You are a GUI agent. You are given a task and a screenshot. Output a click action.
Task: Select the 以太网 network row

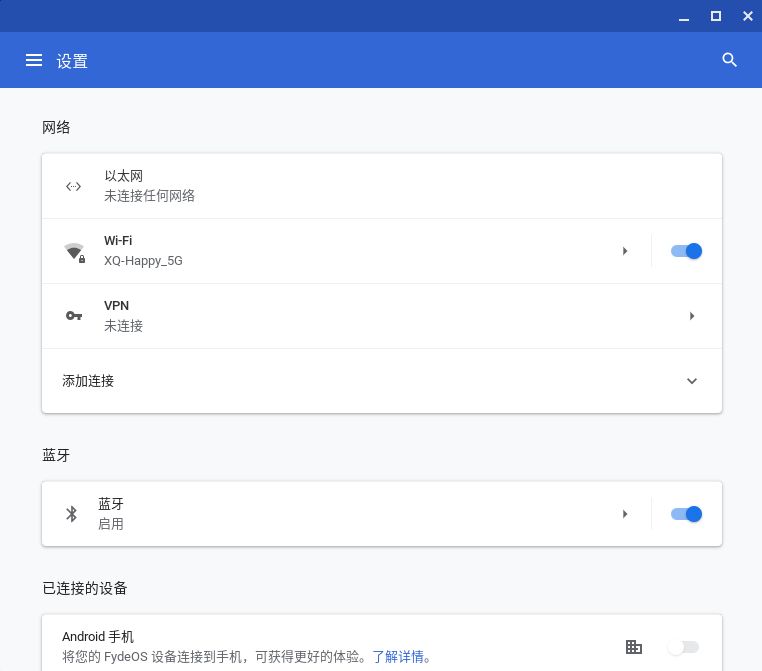(380, 186)
